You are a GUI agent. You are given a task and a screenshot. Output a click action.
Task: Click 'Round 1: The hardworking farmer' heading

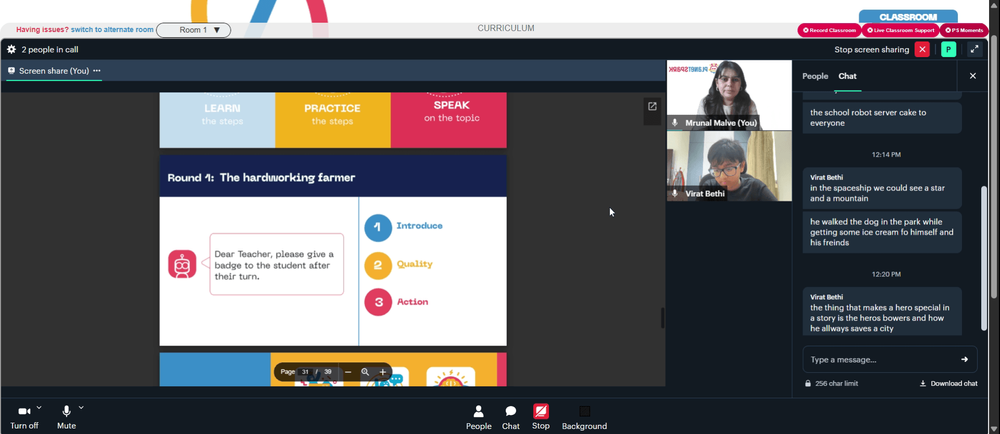(x=261, y=178)
